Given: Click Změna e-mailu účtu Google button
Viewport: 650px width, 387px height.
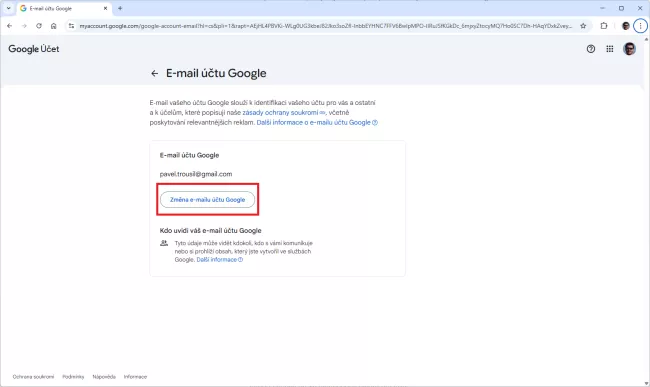Looking at the screenshot, I should click(207, 199).
